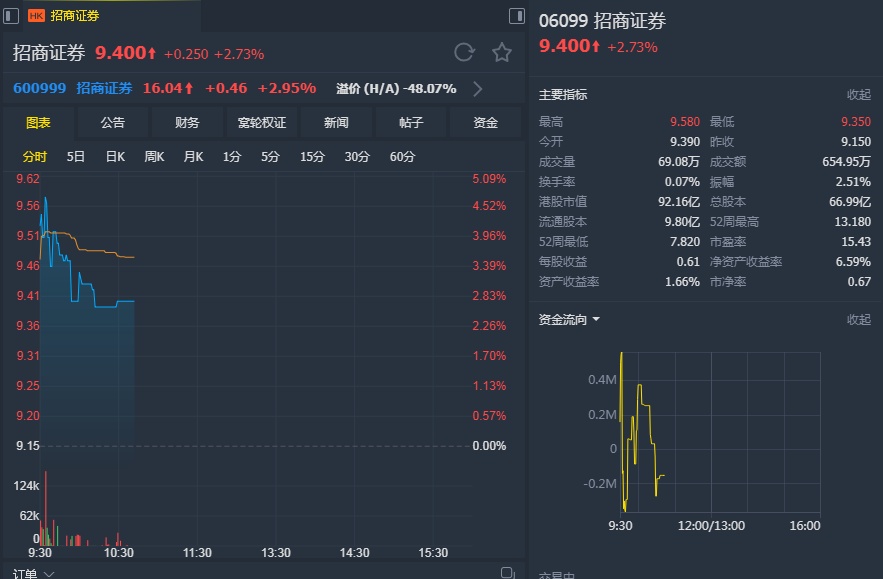Open the 资金 tab
Image resolution: width=883 pixels, height=579 pixels.
pyautogui.click(x=485, y=123)
